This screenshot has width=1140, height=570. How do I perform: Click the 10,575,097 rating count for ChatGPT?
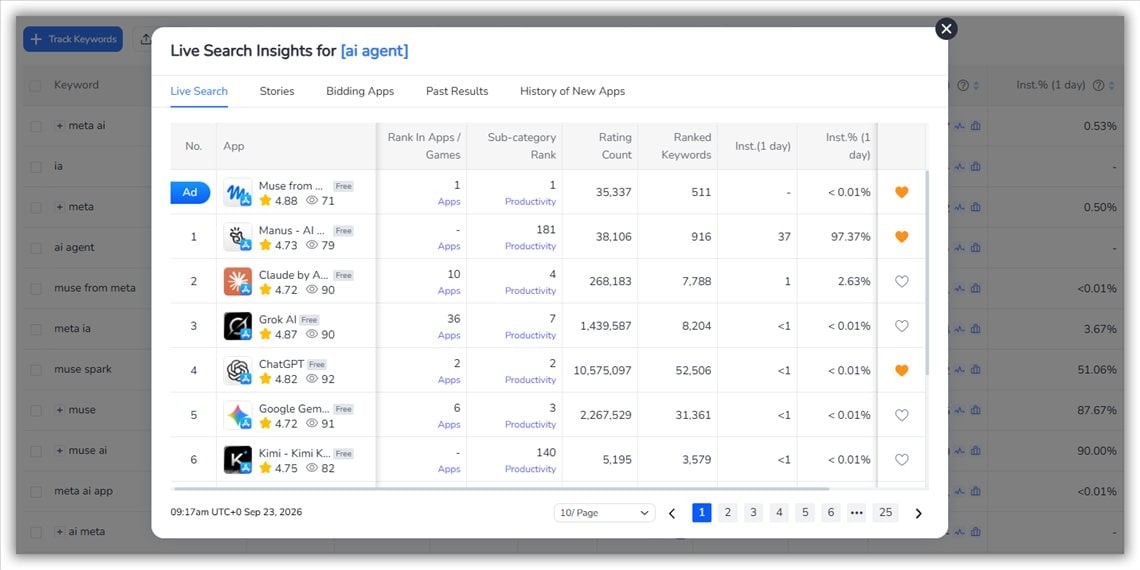(603, 371)
